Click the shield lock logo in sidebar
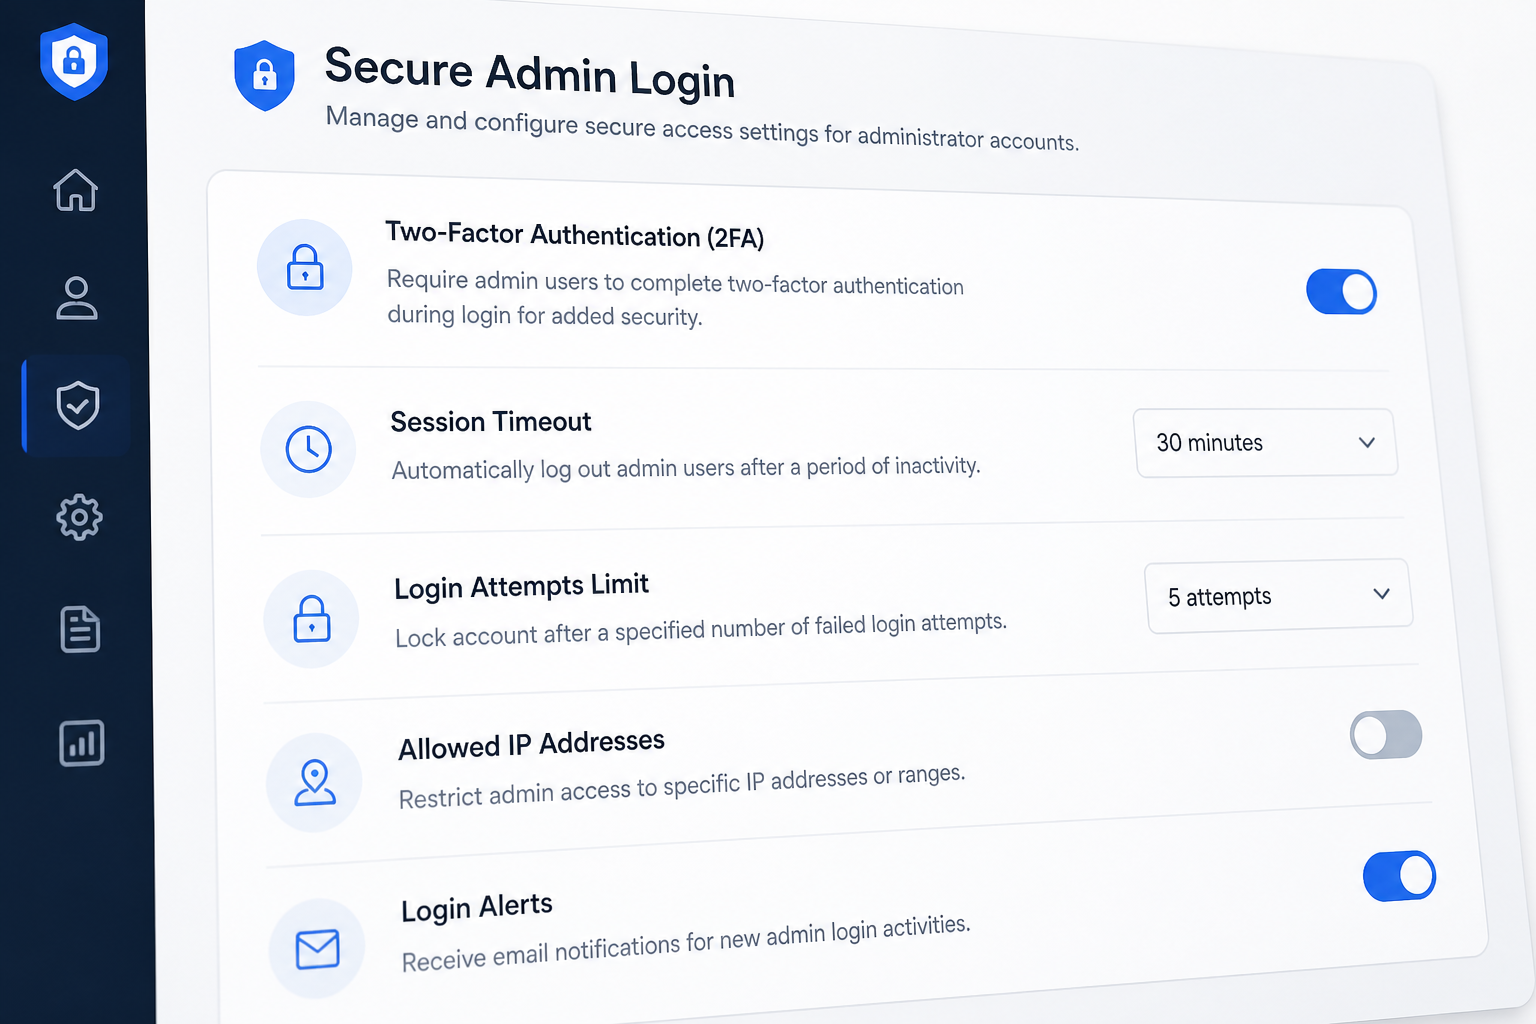The width and height of the screenshot is (1536, 1024). pos(74,61)
